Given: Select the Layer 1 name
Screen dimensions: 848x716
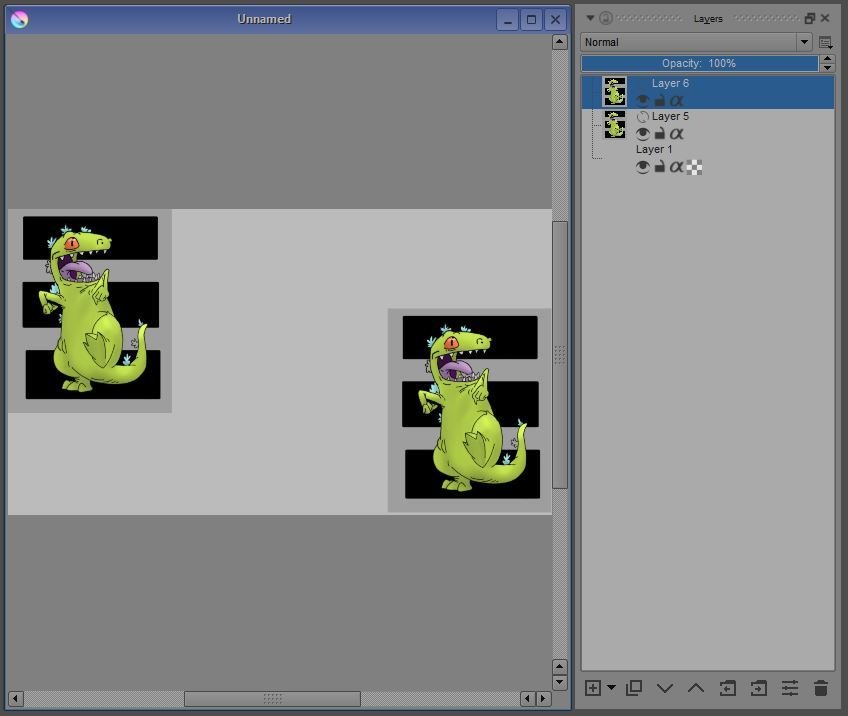Looking at the screenshot, I should pyautogui.click(x=654, y=149).
